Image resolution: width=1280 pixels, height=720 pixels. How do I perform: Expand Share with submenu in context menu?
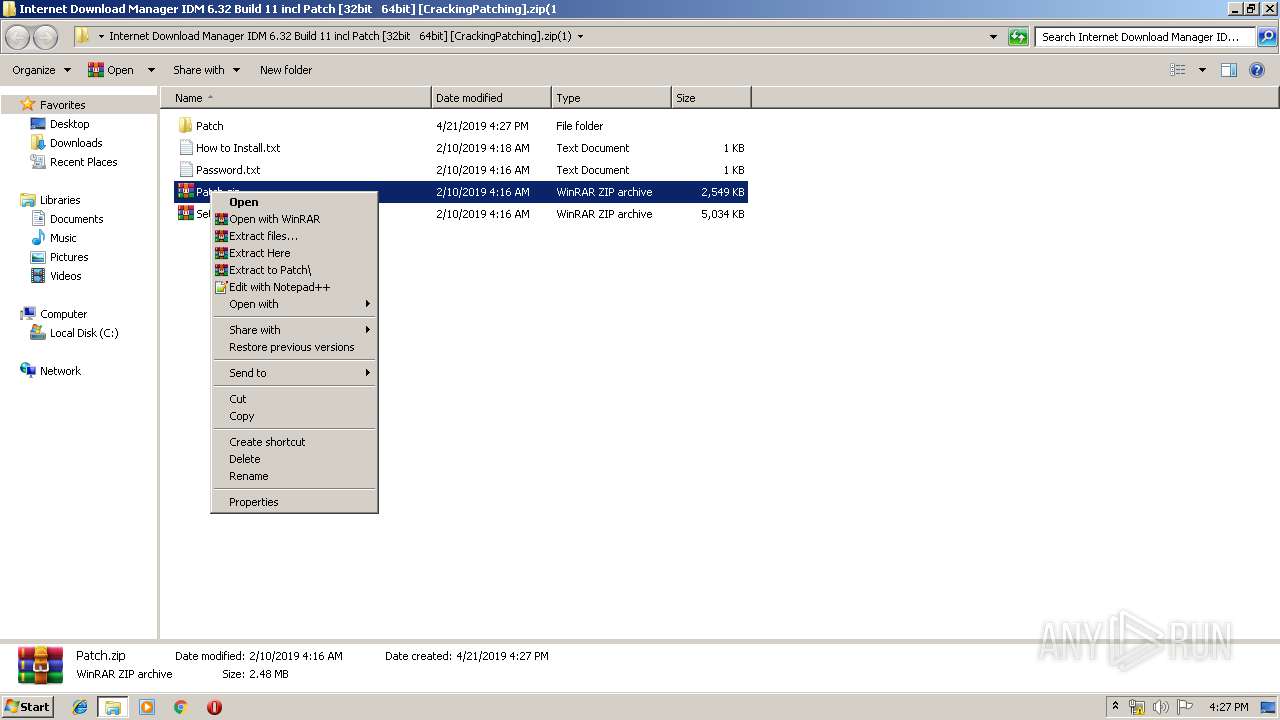pos(295,330)
